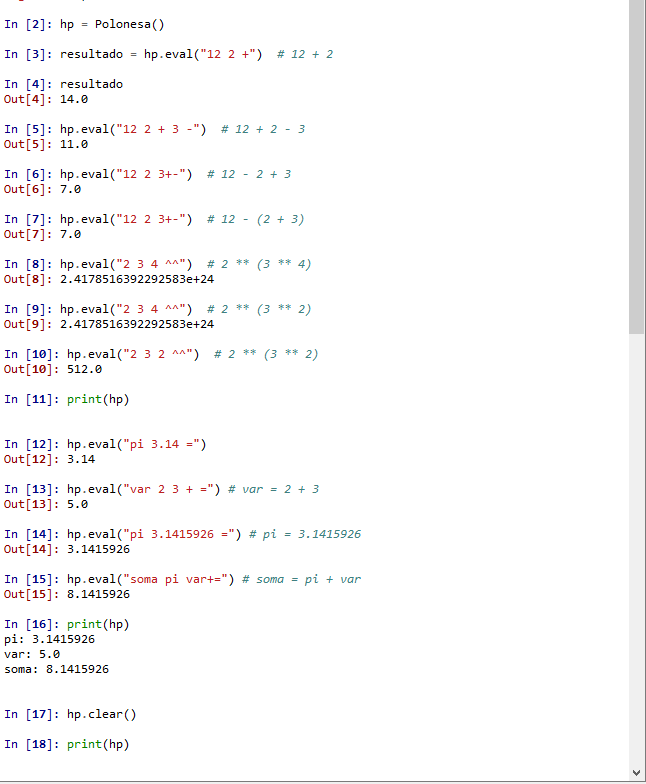Click the vertical scrollbar thumb

pos(636,166)
